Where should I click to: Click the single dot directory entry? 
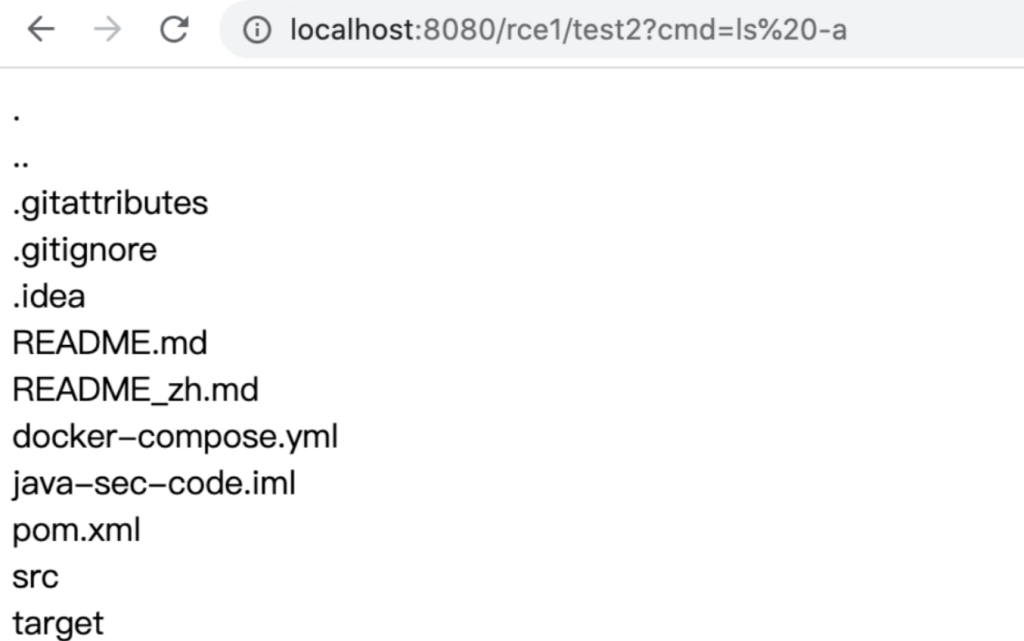tap(16, 118)
